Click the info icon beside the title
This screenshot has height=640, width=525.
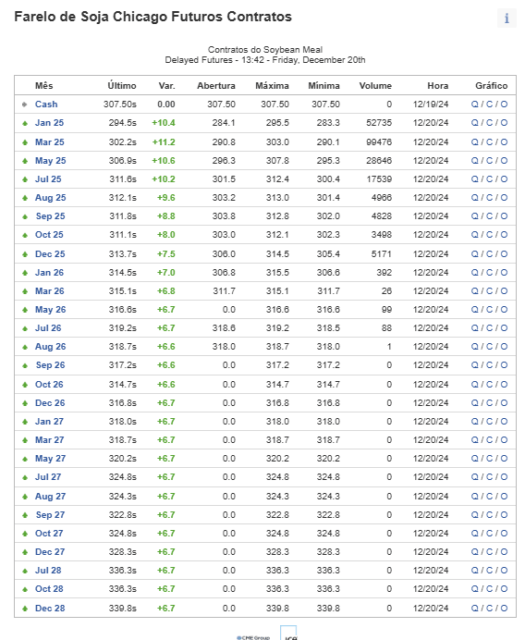coord(507,18)
